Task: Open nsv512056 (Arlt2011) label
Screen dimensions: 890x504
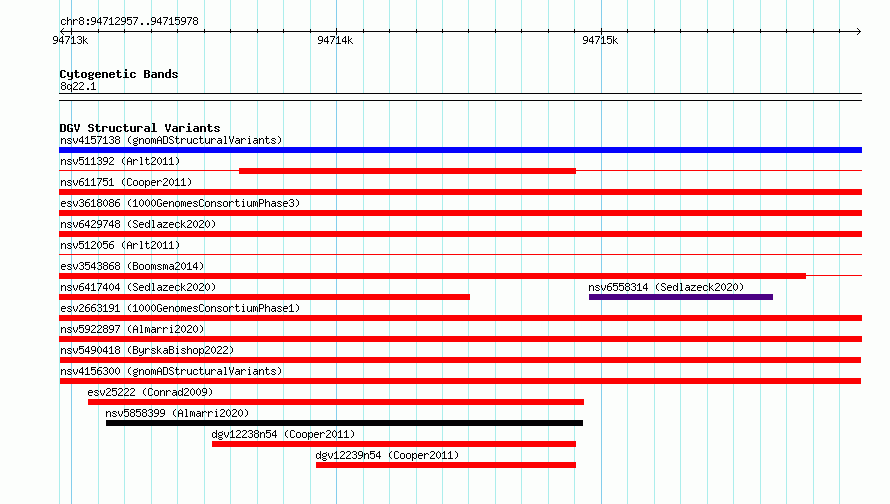Action: 120,245
